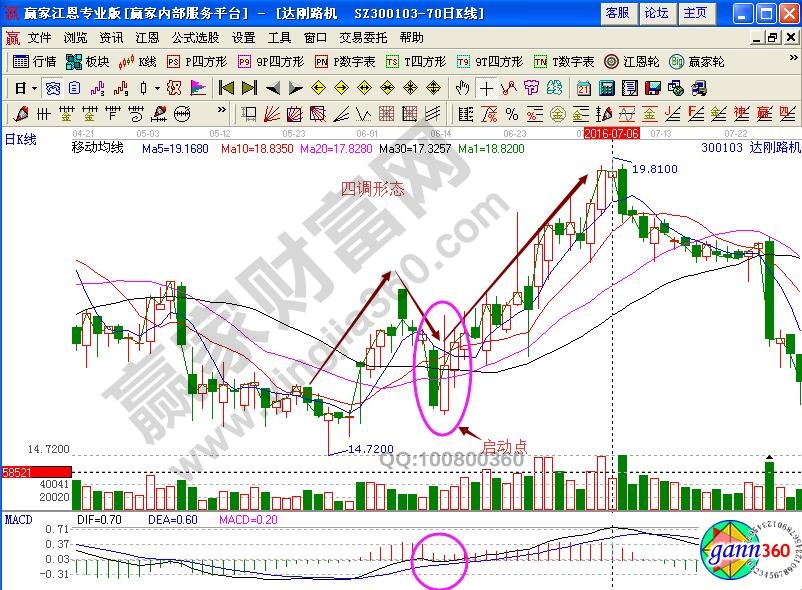
Task: Click the 板块 sector toolbar button
Action: click(88, 62)
